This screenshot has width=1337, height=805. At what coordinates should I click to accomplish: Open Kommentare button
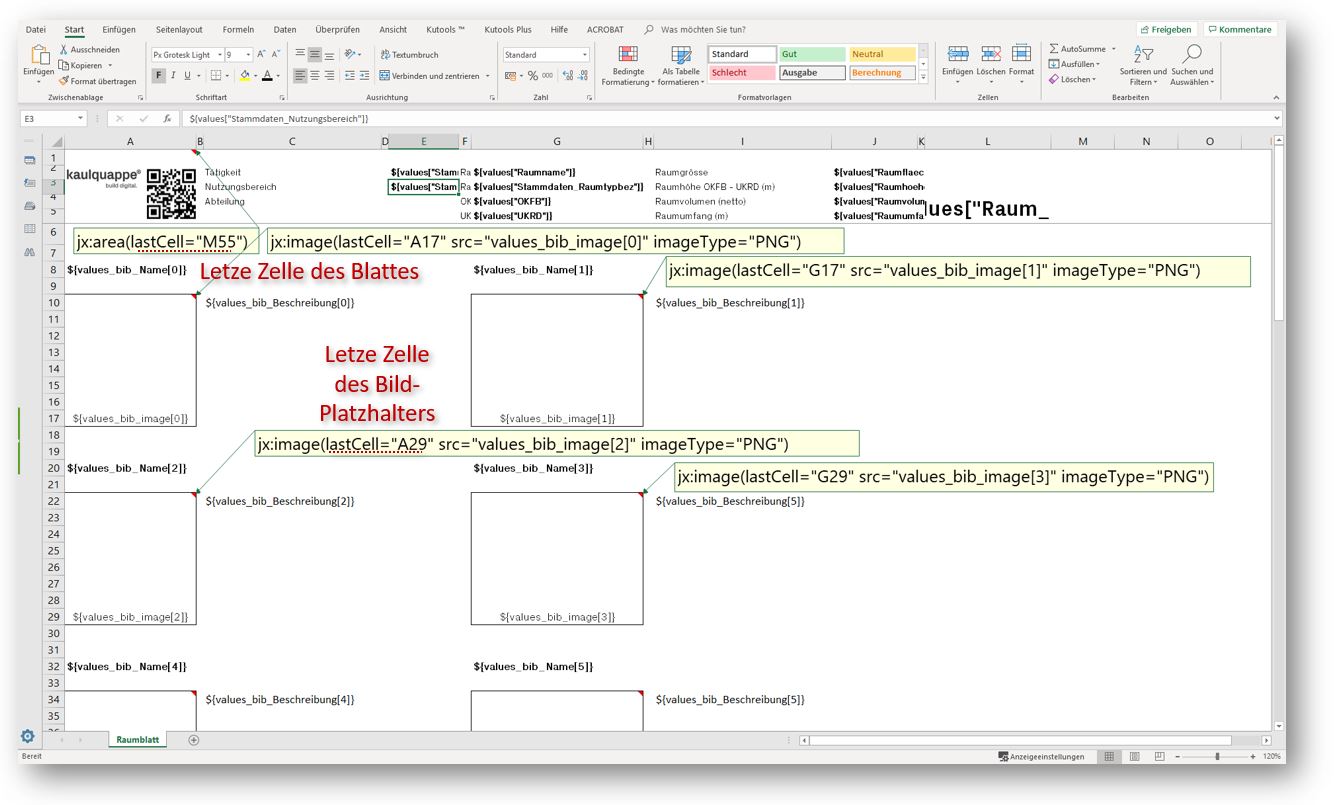click(x=1240, y=30)
